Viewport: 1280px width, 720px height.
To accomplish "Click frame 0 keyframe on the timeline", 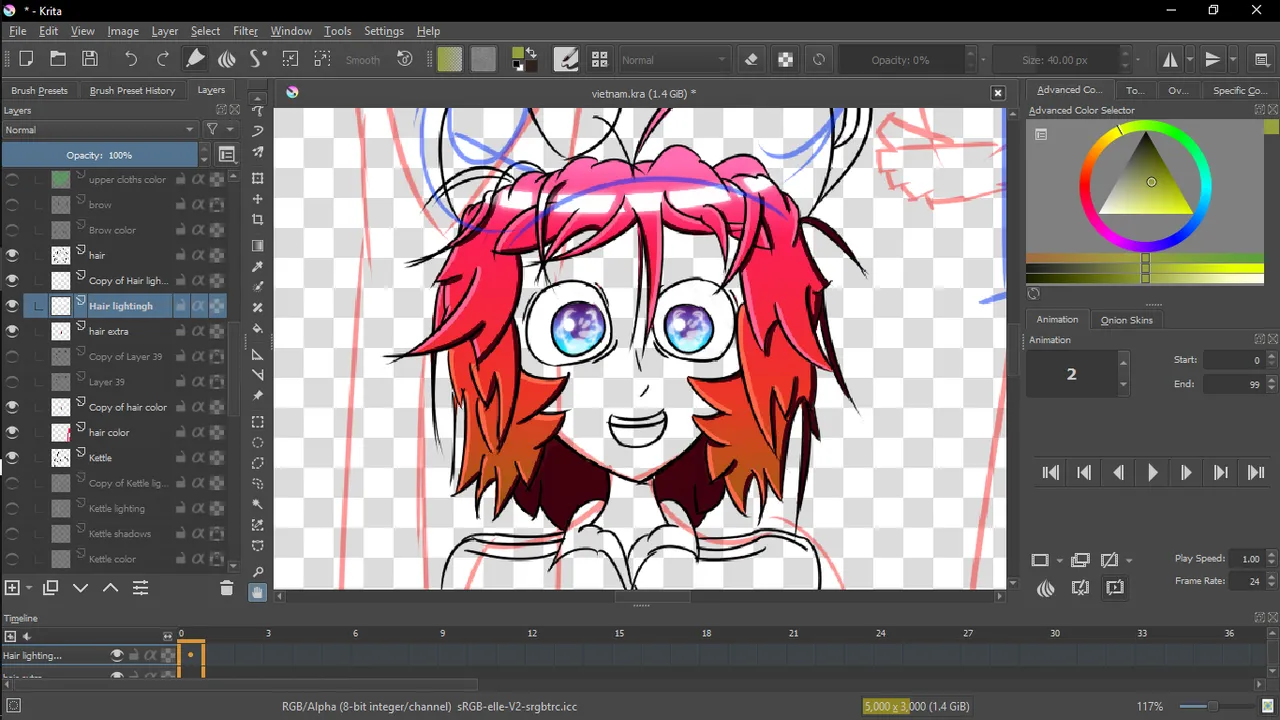I will pos(190,655).
